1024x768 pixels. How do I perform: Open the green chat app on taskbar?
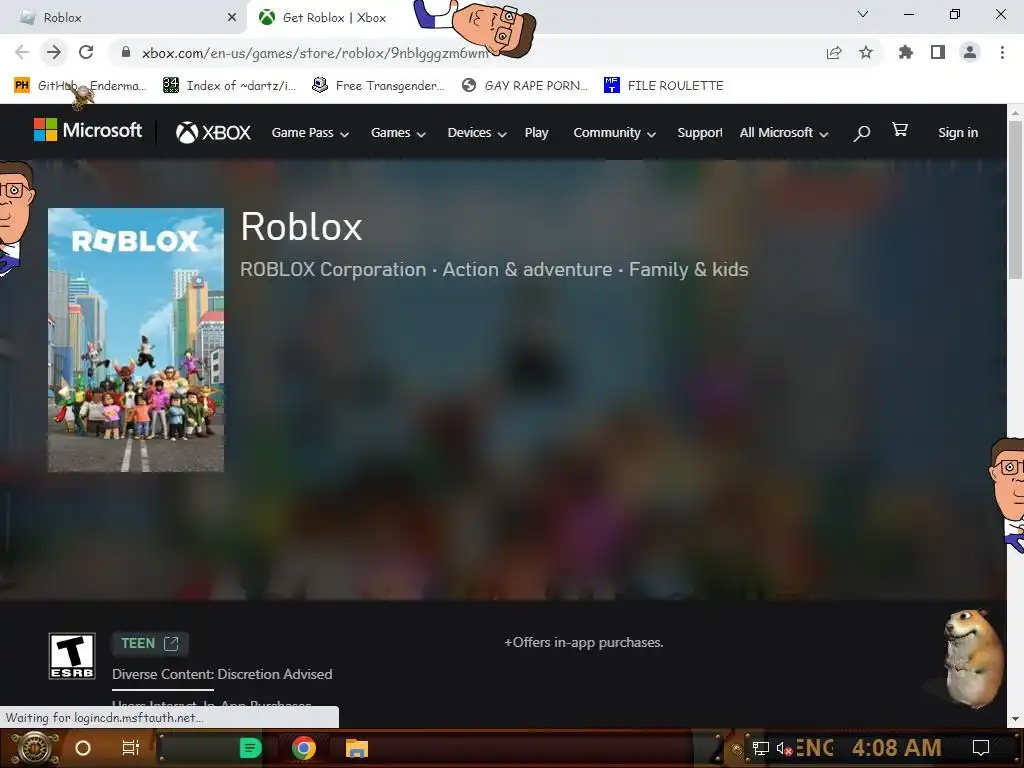point(250,748)
